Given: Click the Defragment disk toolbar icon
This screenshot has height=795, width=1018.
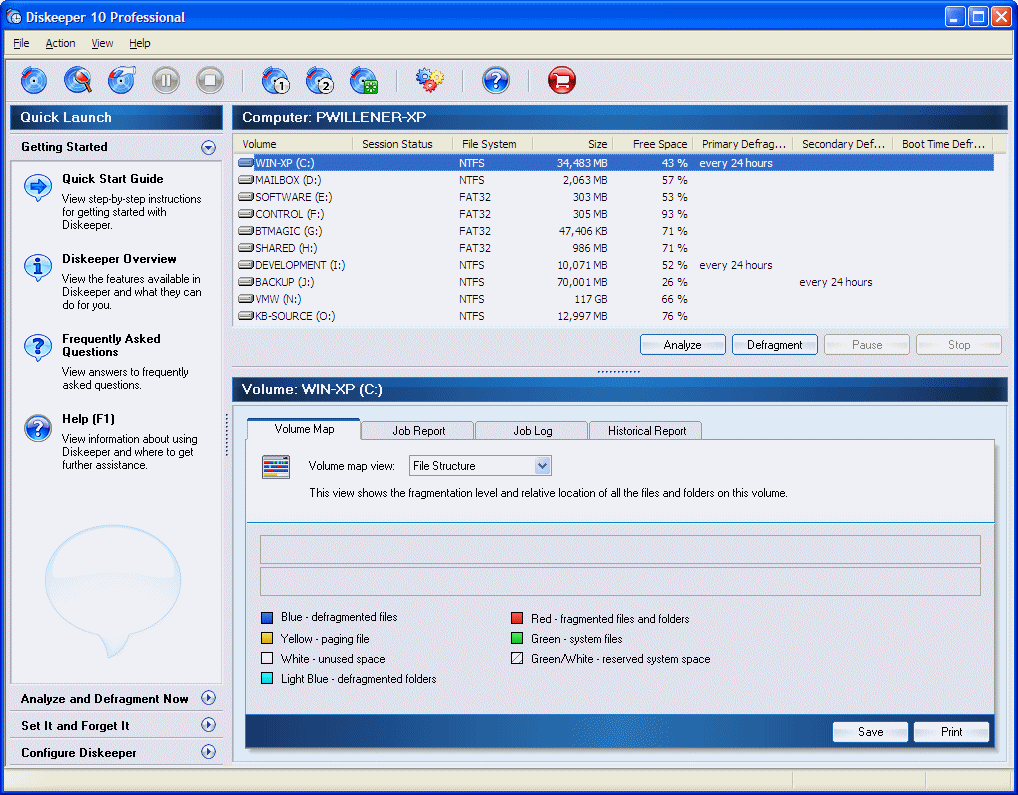Looking at the screenshot, I should pyautogui.click(x=34, y=80).
